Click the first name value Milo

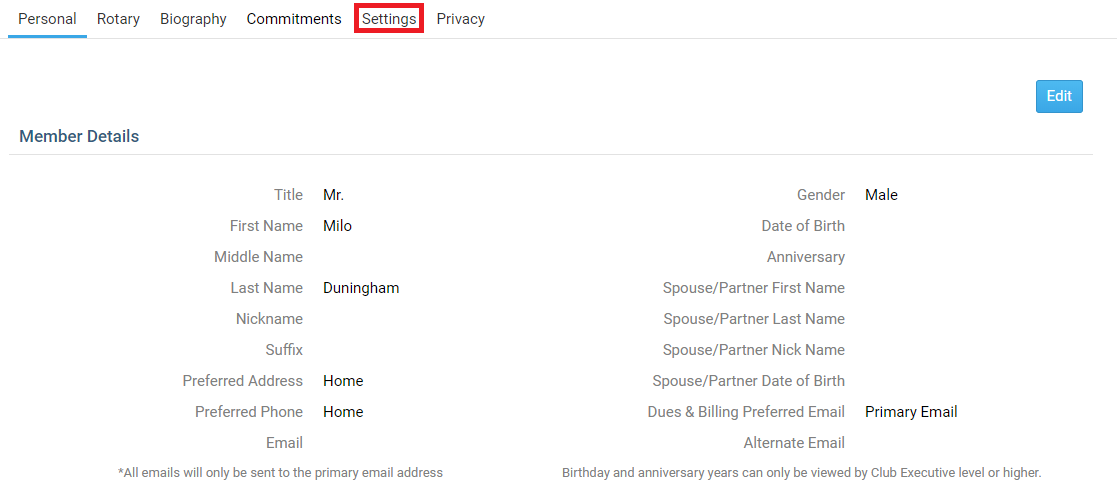337,226
